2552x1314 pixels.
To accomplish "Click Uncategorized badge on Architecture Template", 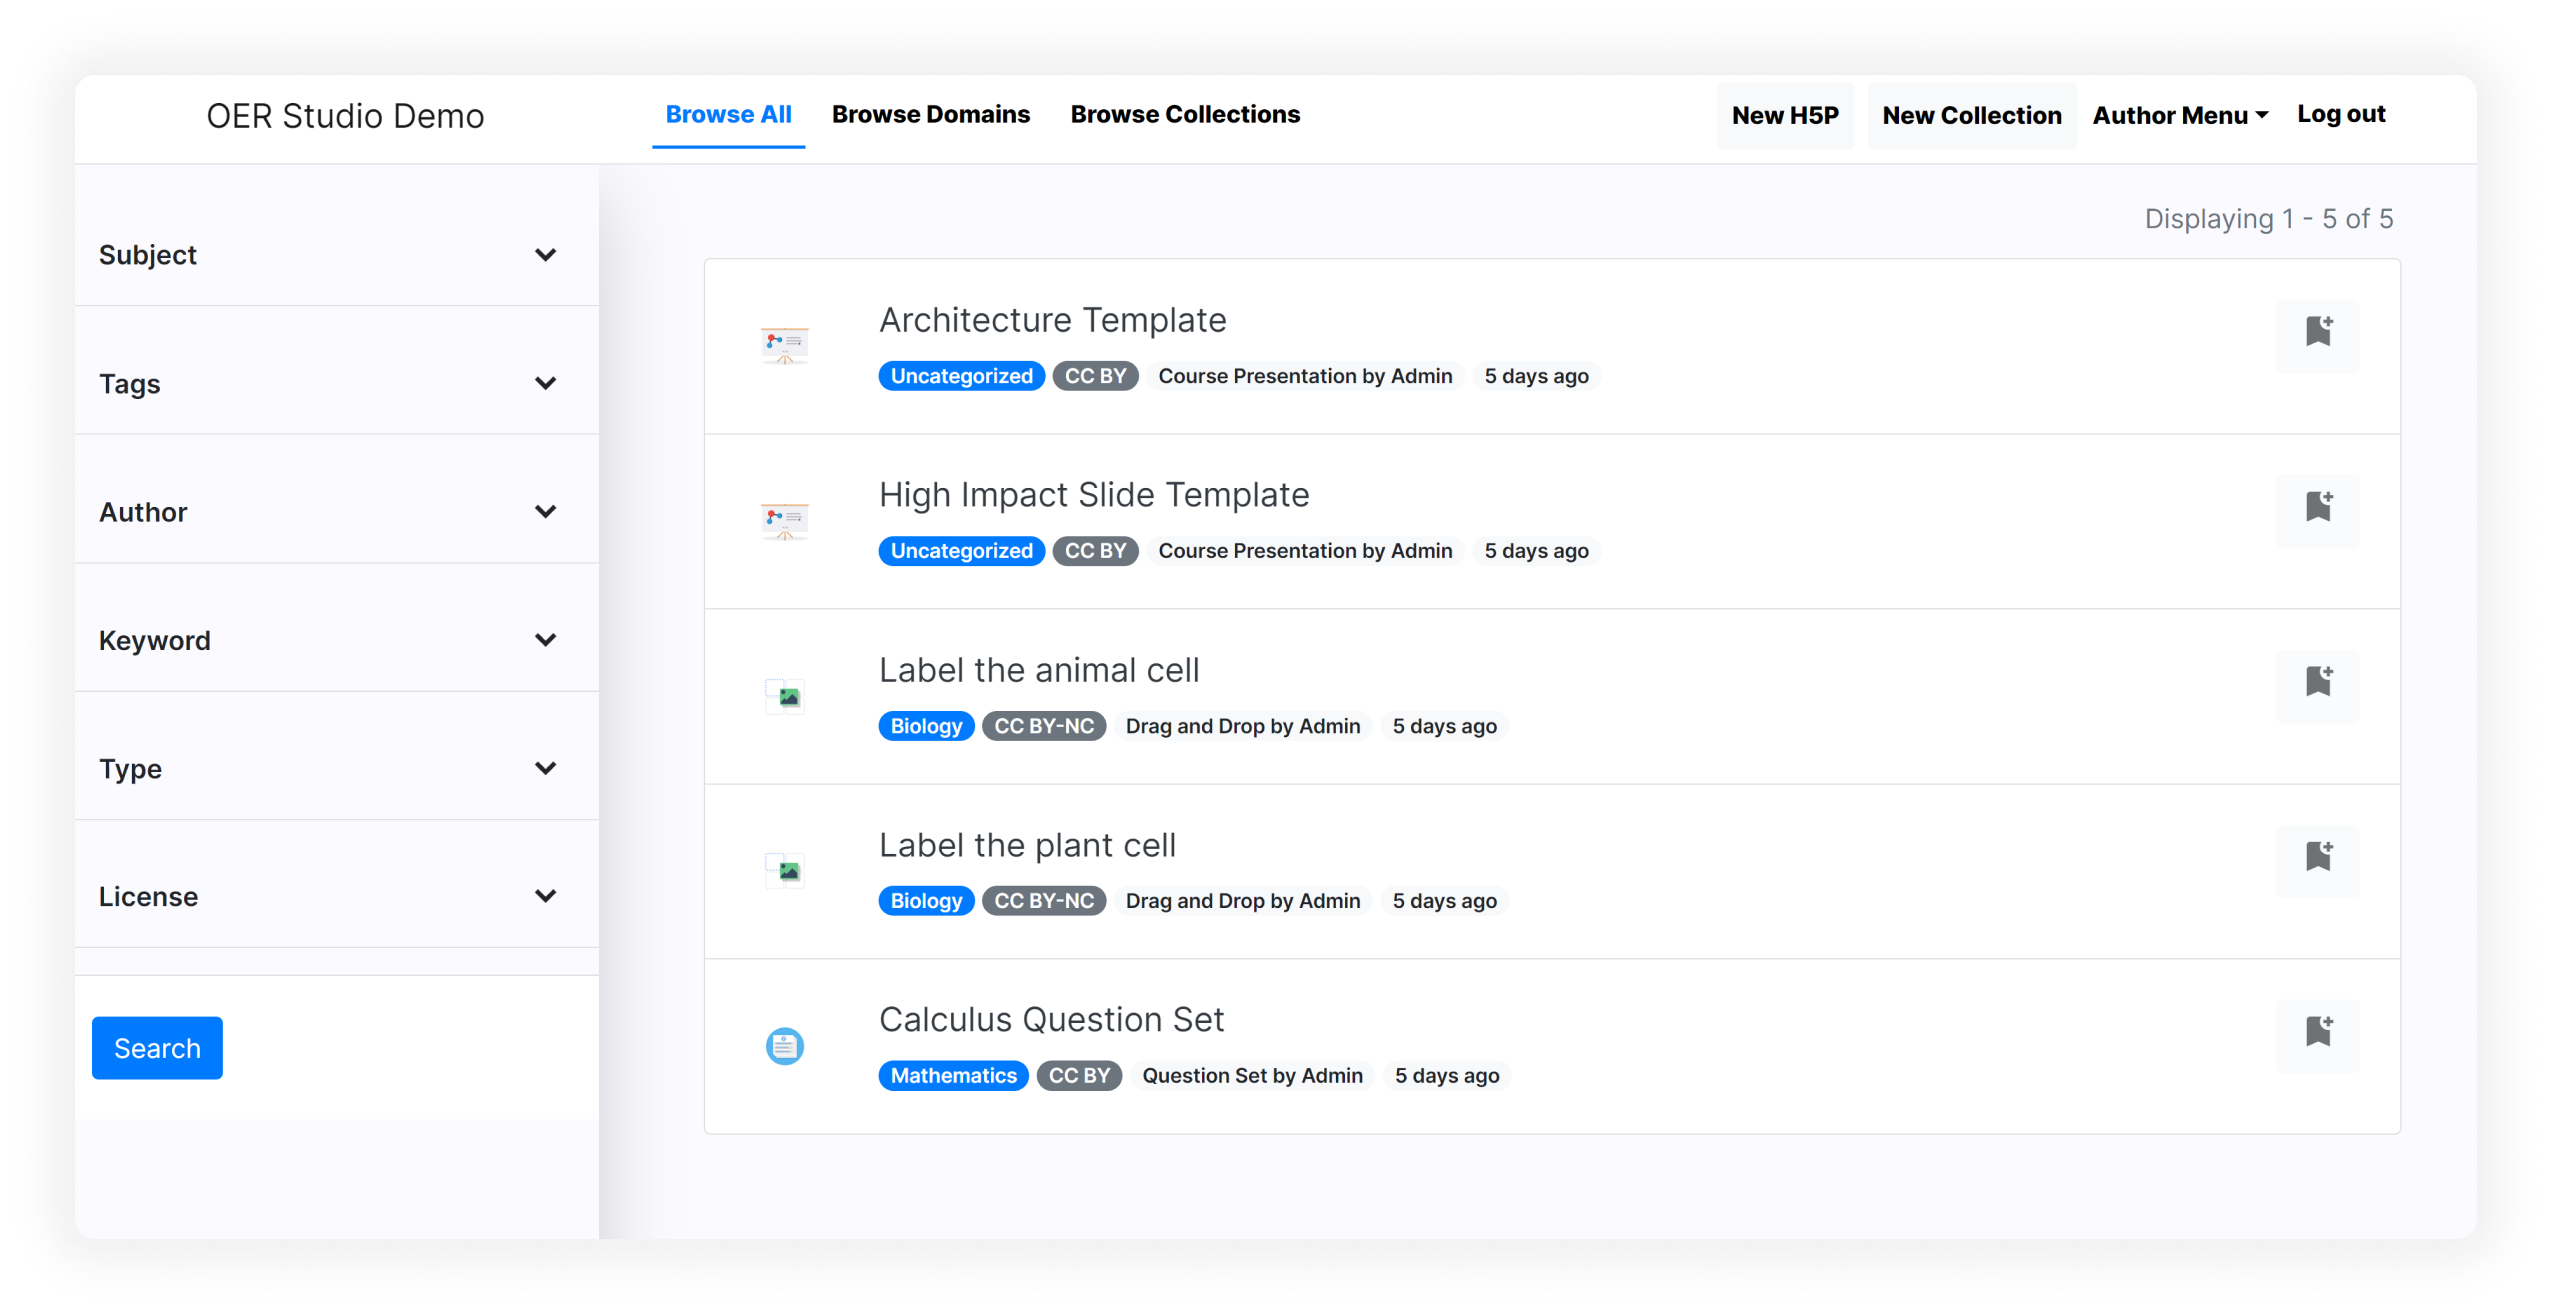I will point(961,376).
